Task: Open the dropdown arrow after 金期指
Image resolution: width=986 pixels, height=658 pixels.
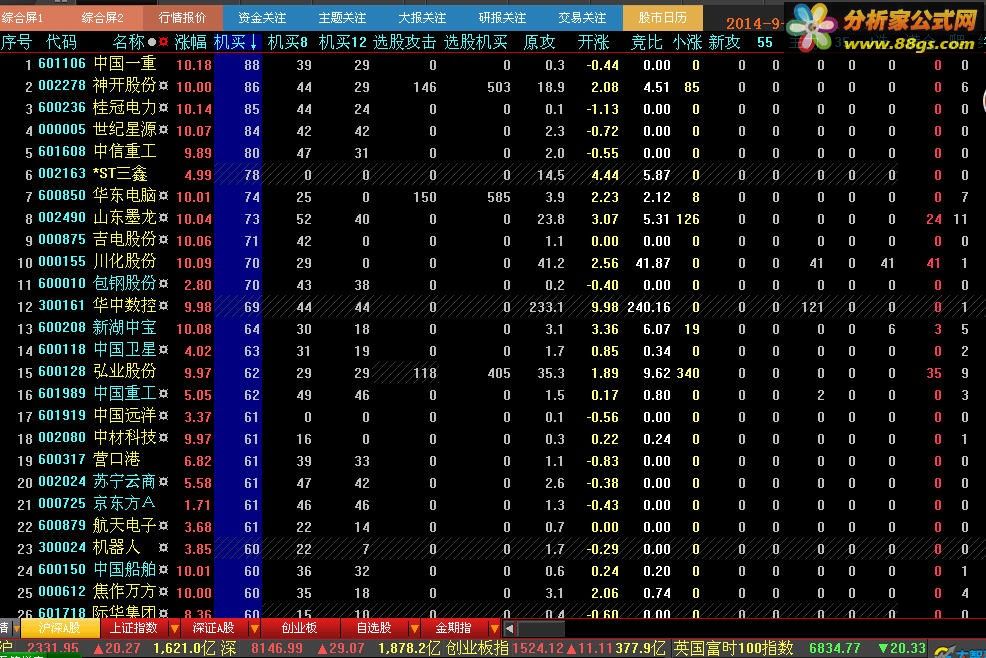Action: tap(494, 628)
